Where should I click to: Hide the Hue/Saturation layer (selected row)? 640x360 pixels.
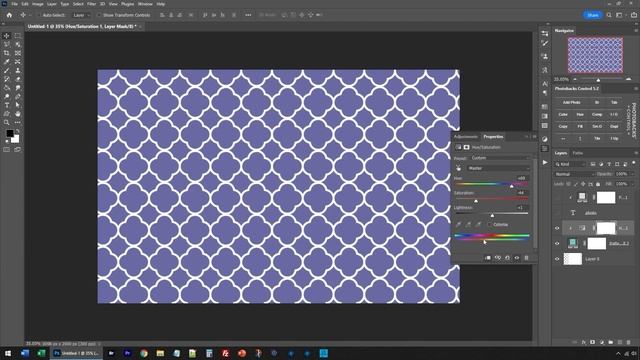point(557,228)
